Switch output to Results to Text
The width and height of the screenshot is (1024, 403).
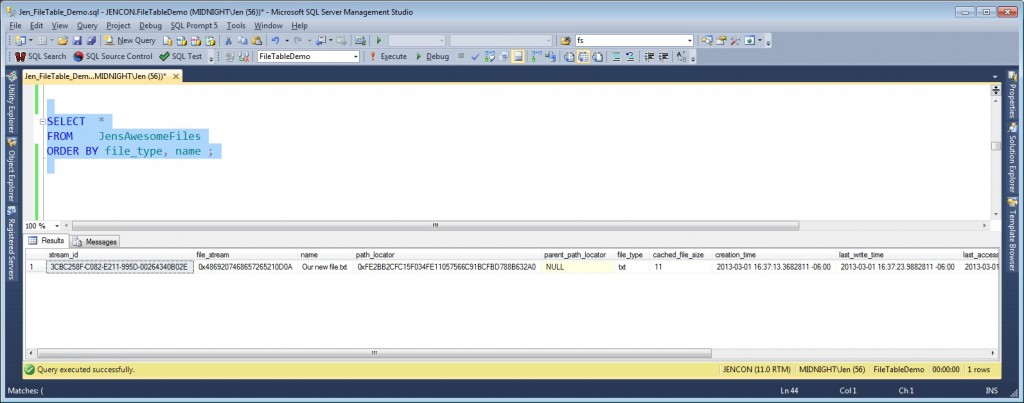pyautogui.click(x=569, y=57)
